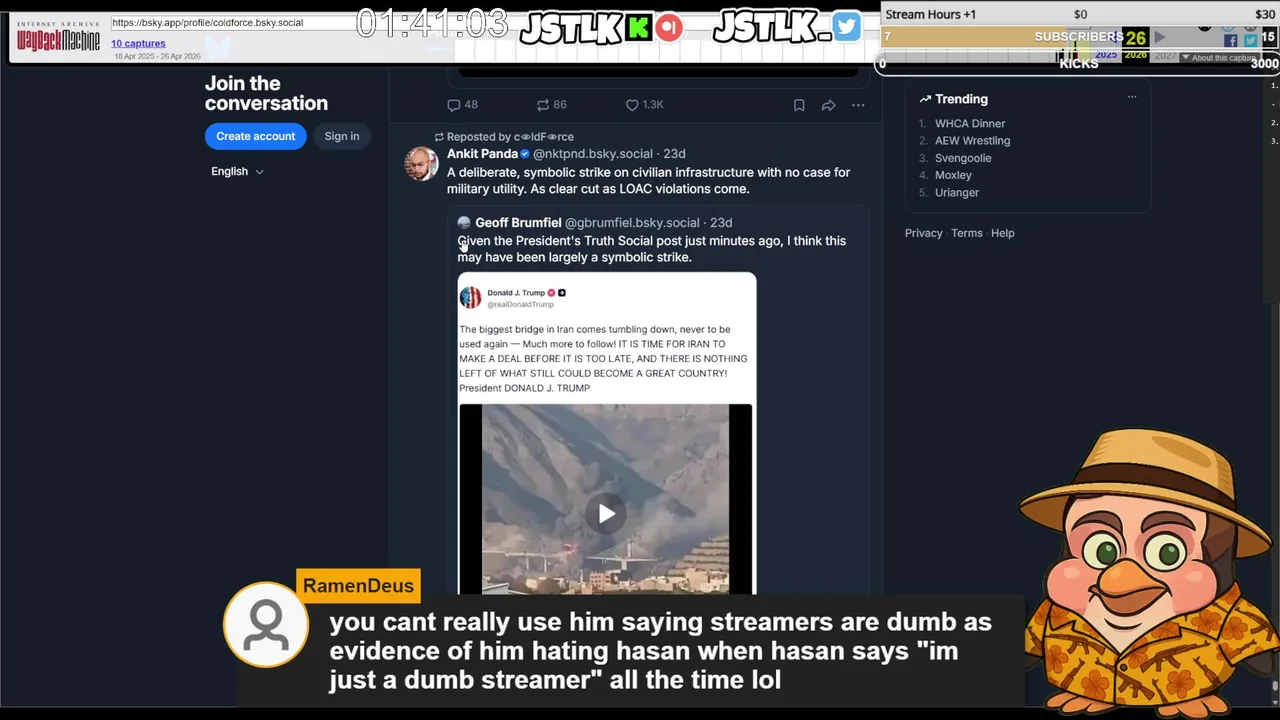
Task: Open Geoff Brumfiel's quoted post author name
Action: coord(518,223)
